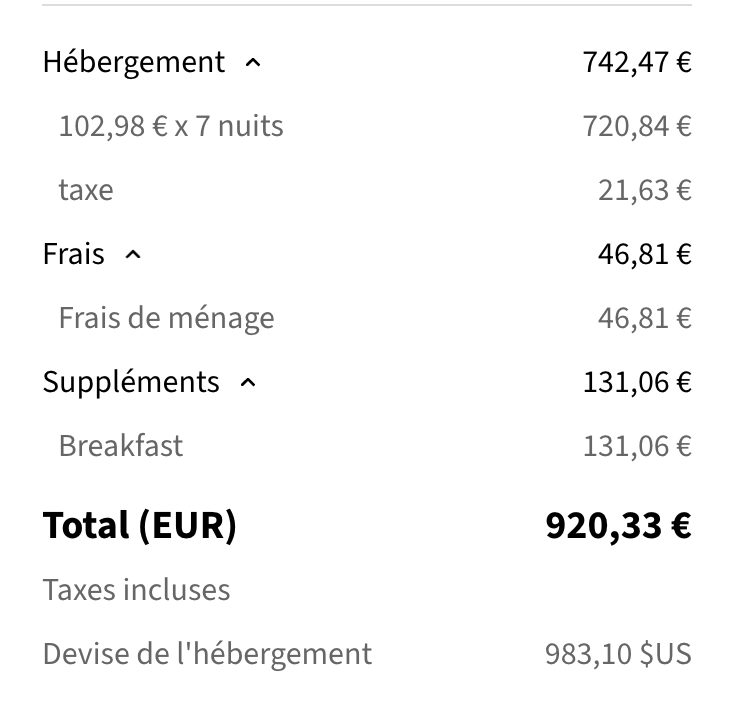Click the taxe line item label
Viewport: 736px width, 704px height.
coord(86,190)
